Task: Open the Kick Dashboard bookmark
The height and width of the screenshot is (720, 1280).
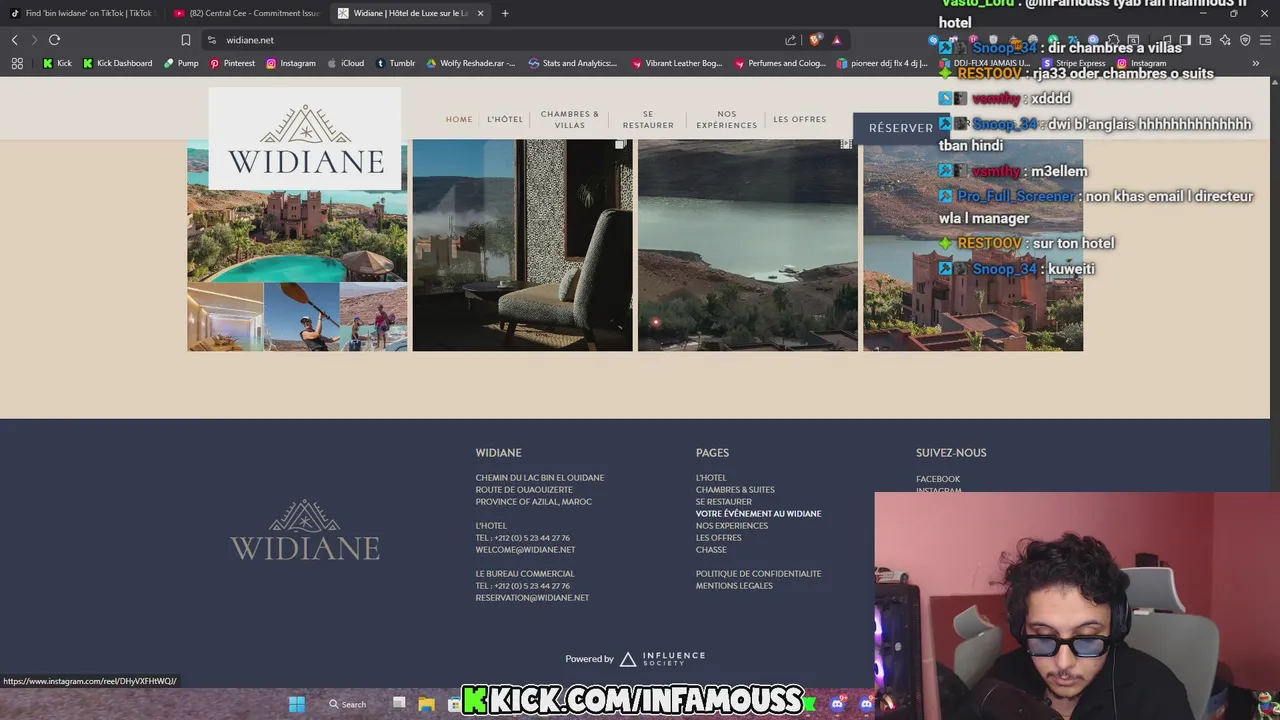Action: (118, 63)
